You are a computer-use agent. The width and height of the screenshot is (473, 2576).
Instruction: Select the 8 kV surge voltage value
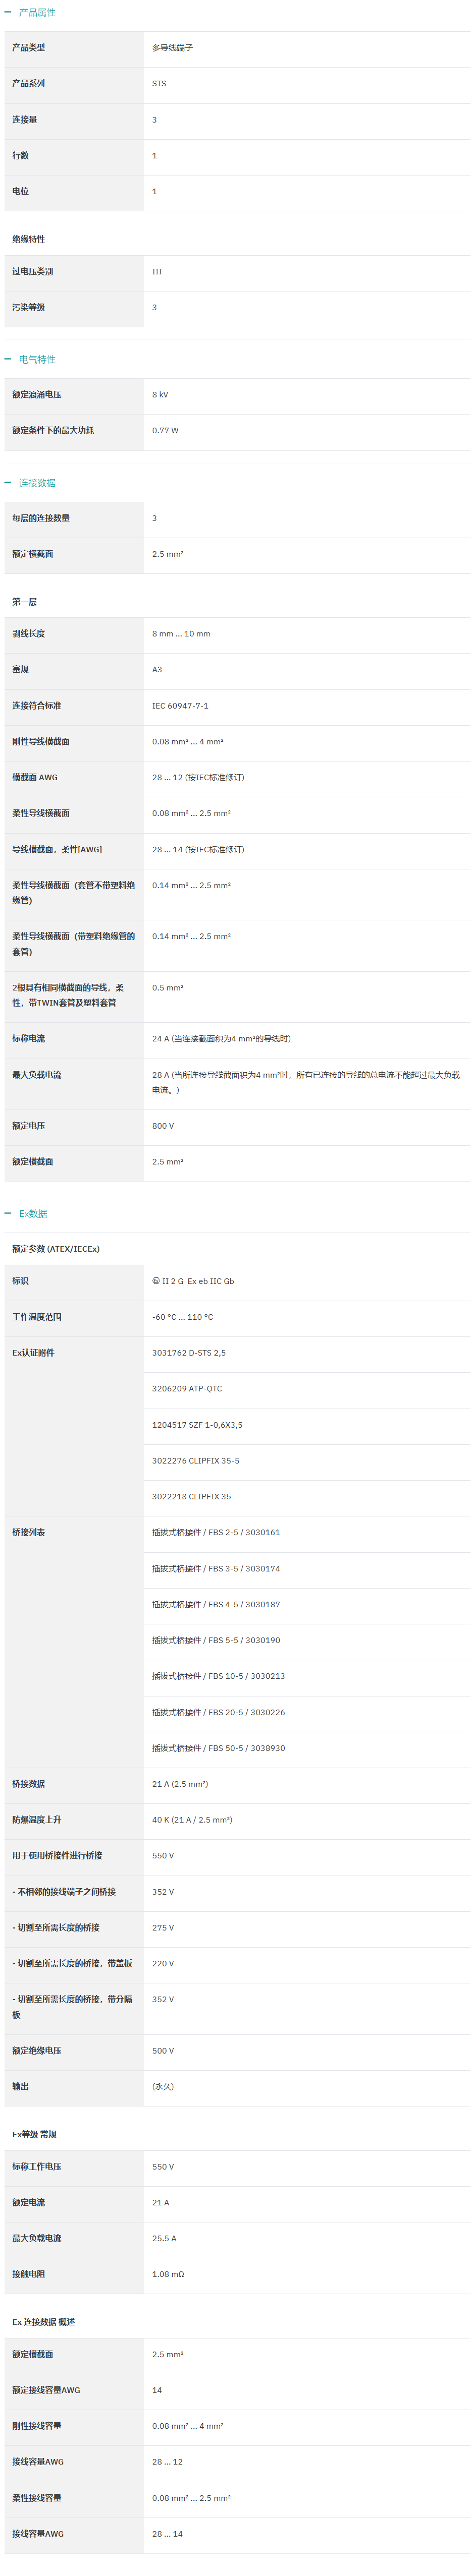160,395
